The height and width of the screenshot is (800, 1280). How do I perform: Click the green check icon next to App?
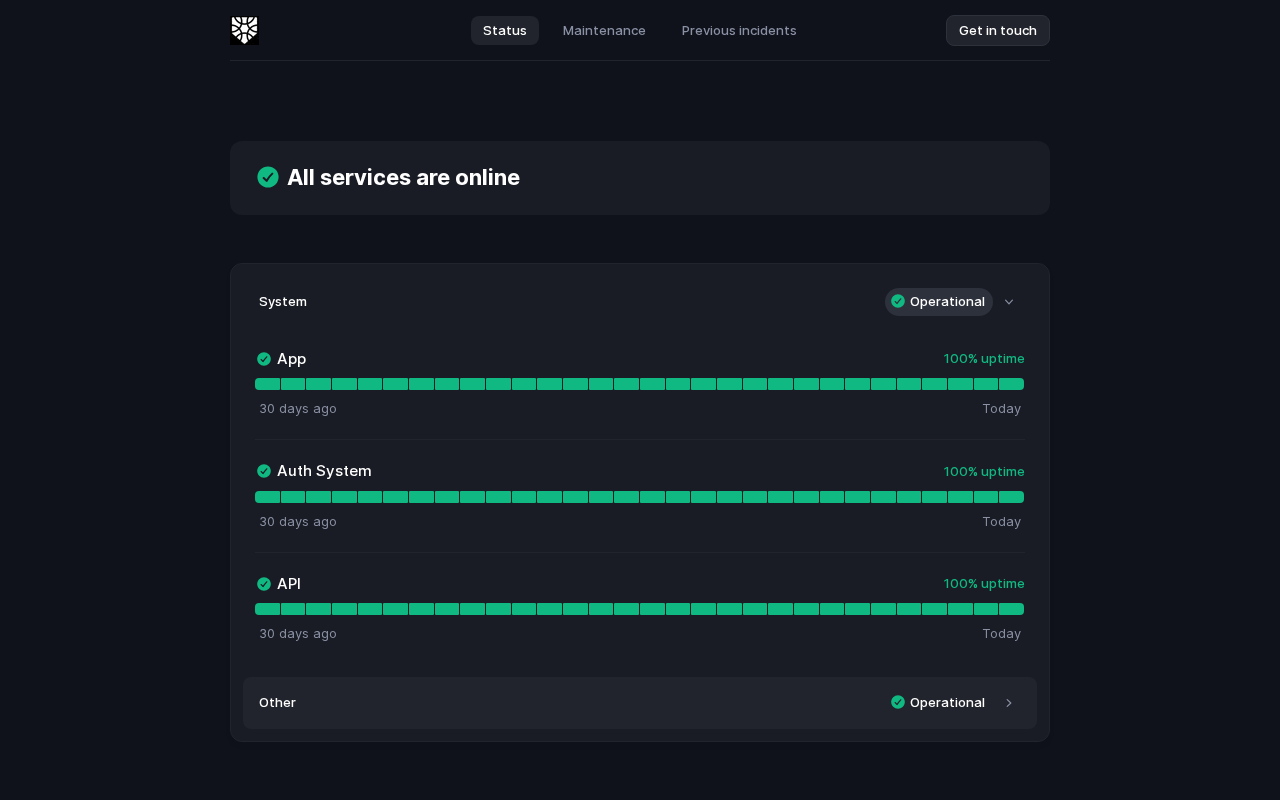coord(264,359)
